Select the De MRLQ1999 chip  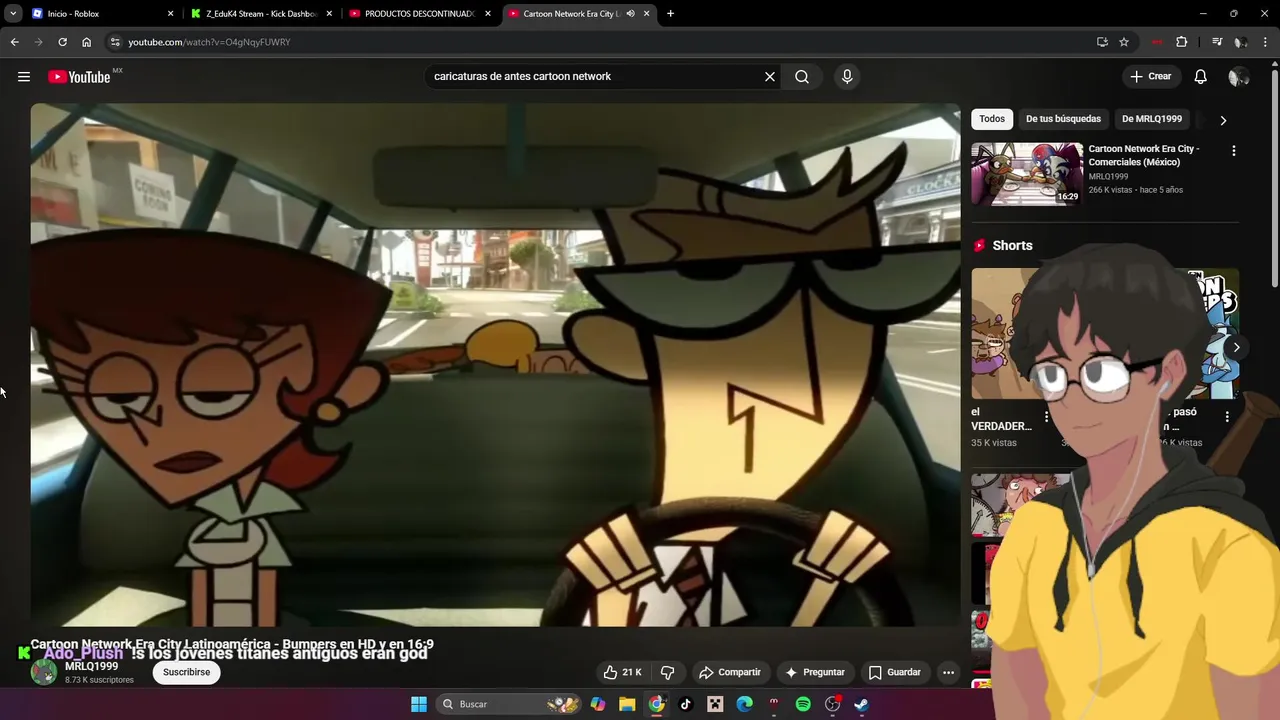pos(1151,119)
